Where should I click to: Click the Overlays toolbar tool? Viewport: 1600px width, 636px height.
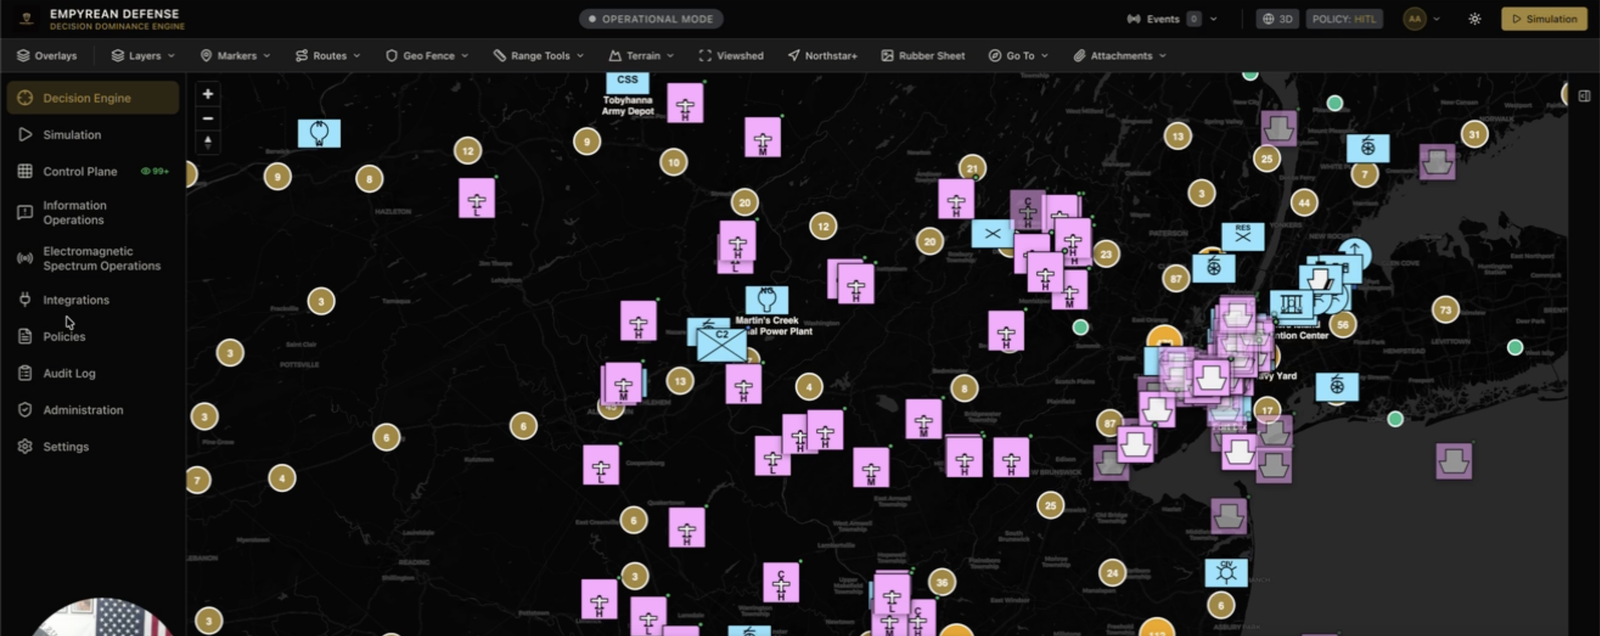(x=47, y=56)
